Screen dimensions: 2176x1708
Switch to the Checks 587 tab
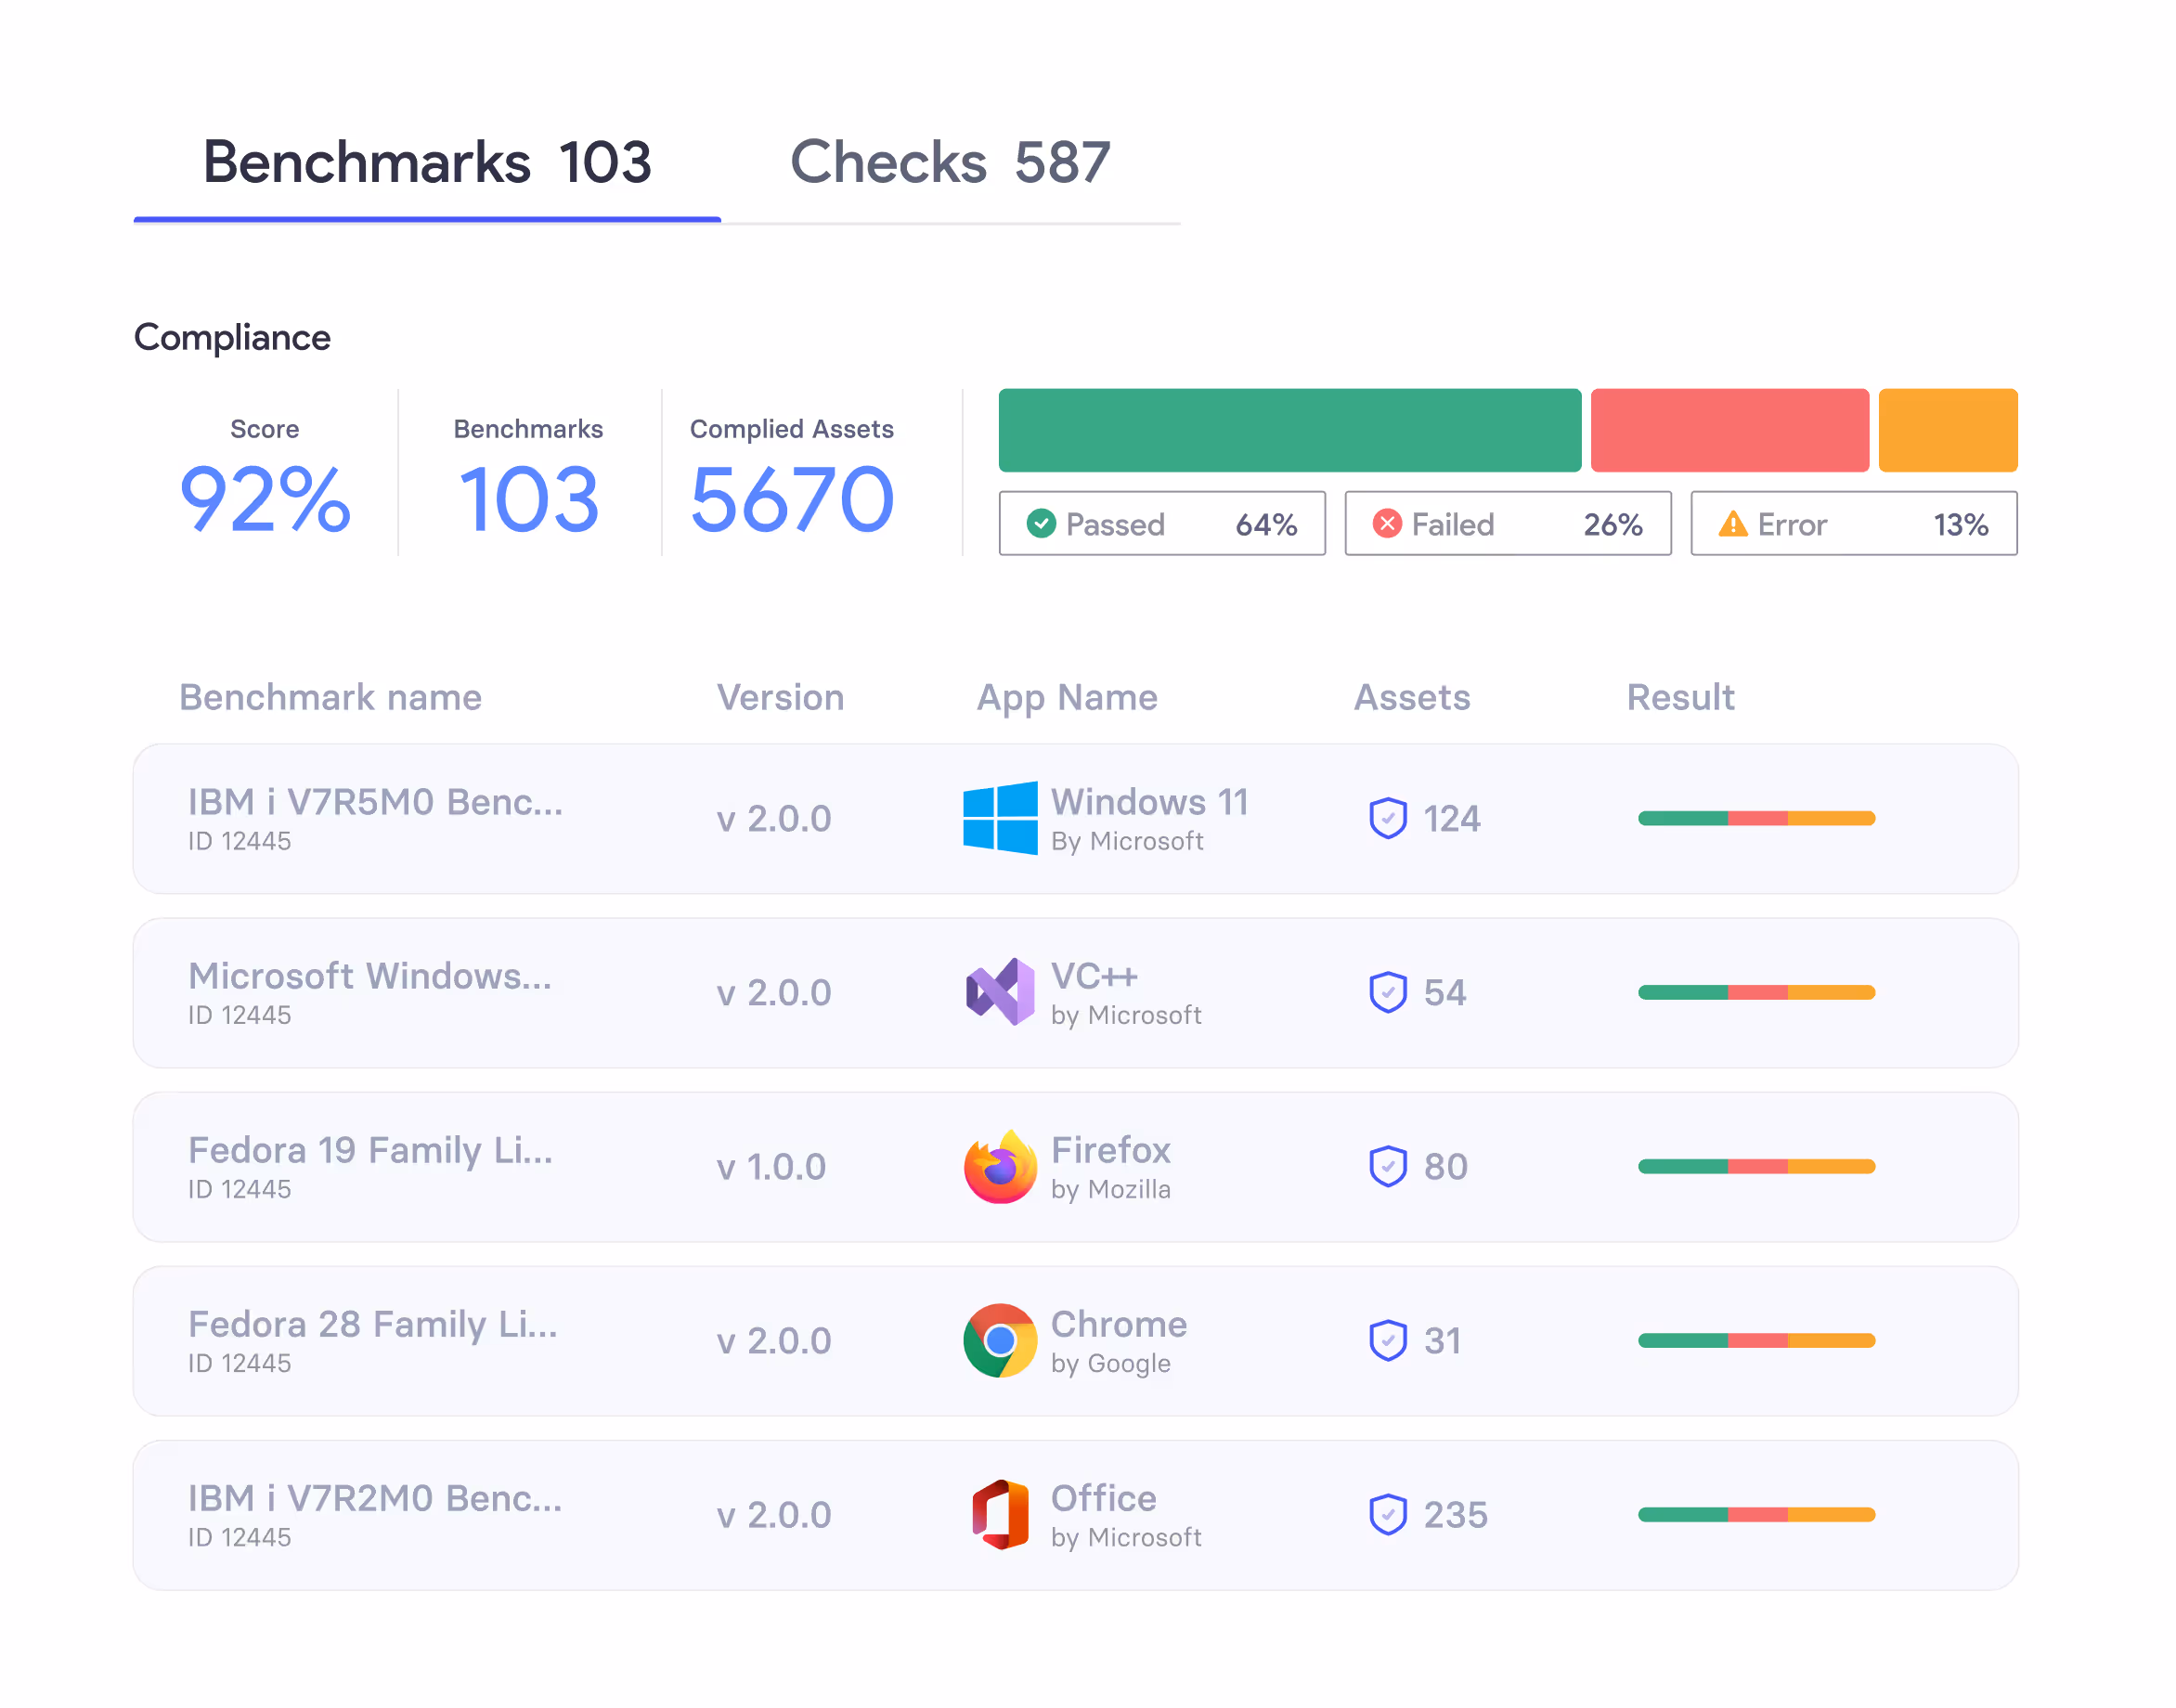coord(950,162)
